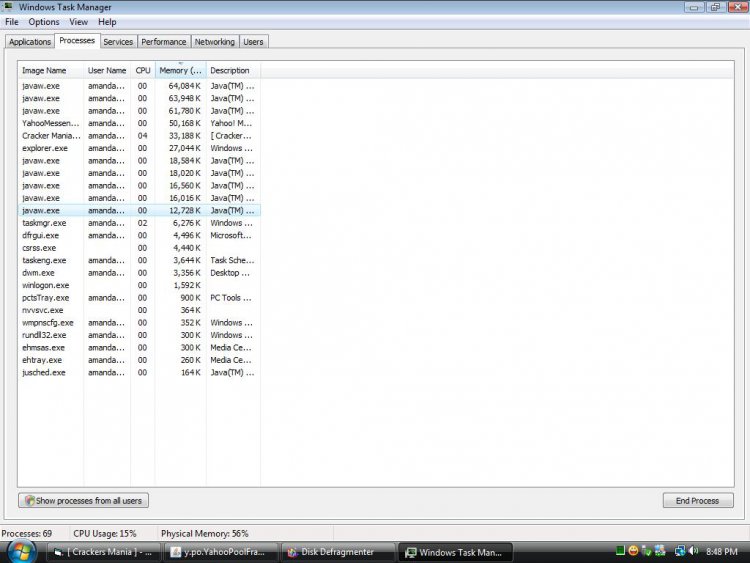Open the Help menu
The image size is (750, 563).
[x=107, y=22]
